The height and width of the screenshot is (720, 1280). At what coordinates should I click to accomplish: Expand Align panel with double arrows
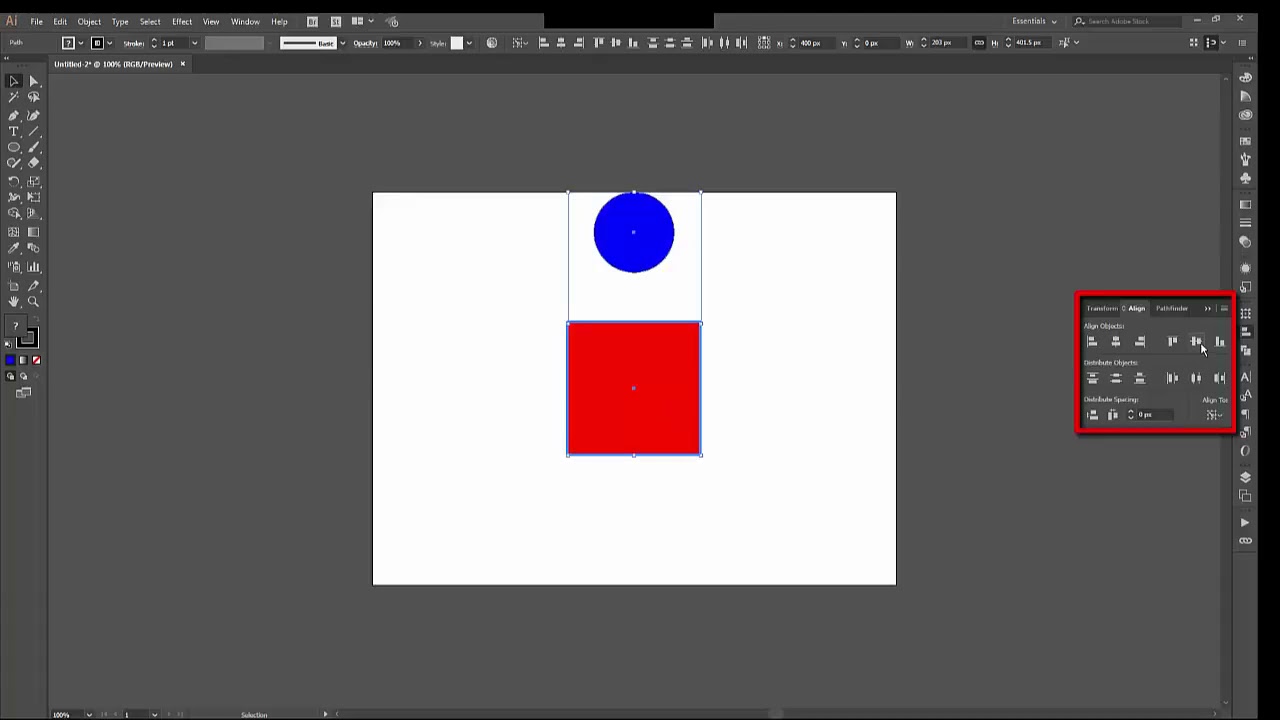pos(1207,308)
